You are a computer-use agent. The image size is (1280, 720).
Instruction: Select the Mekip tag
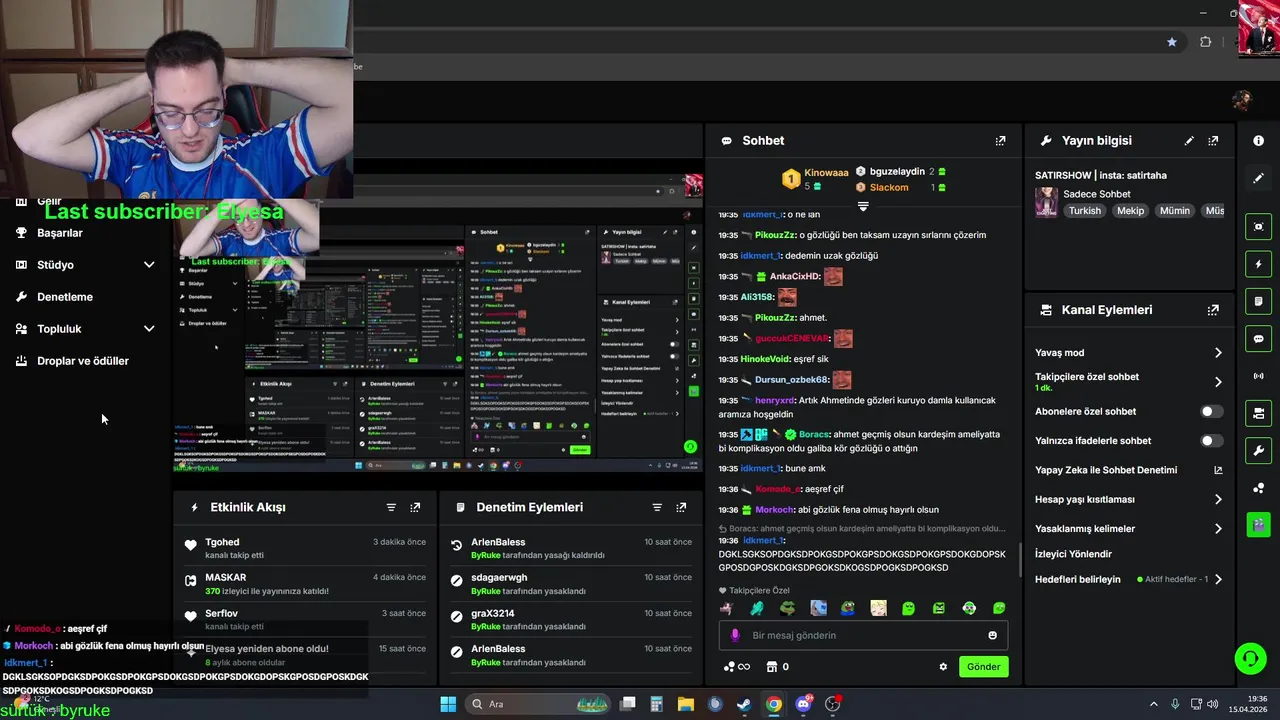(1131, 211)
